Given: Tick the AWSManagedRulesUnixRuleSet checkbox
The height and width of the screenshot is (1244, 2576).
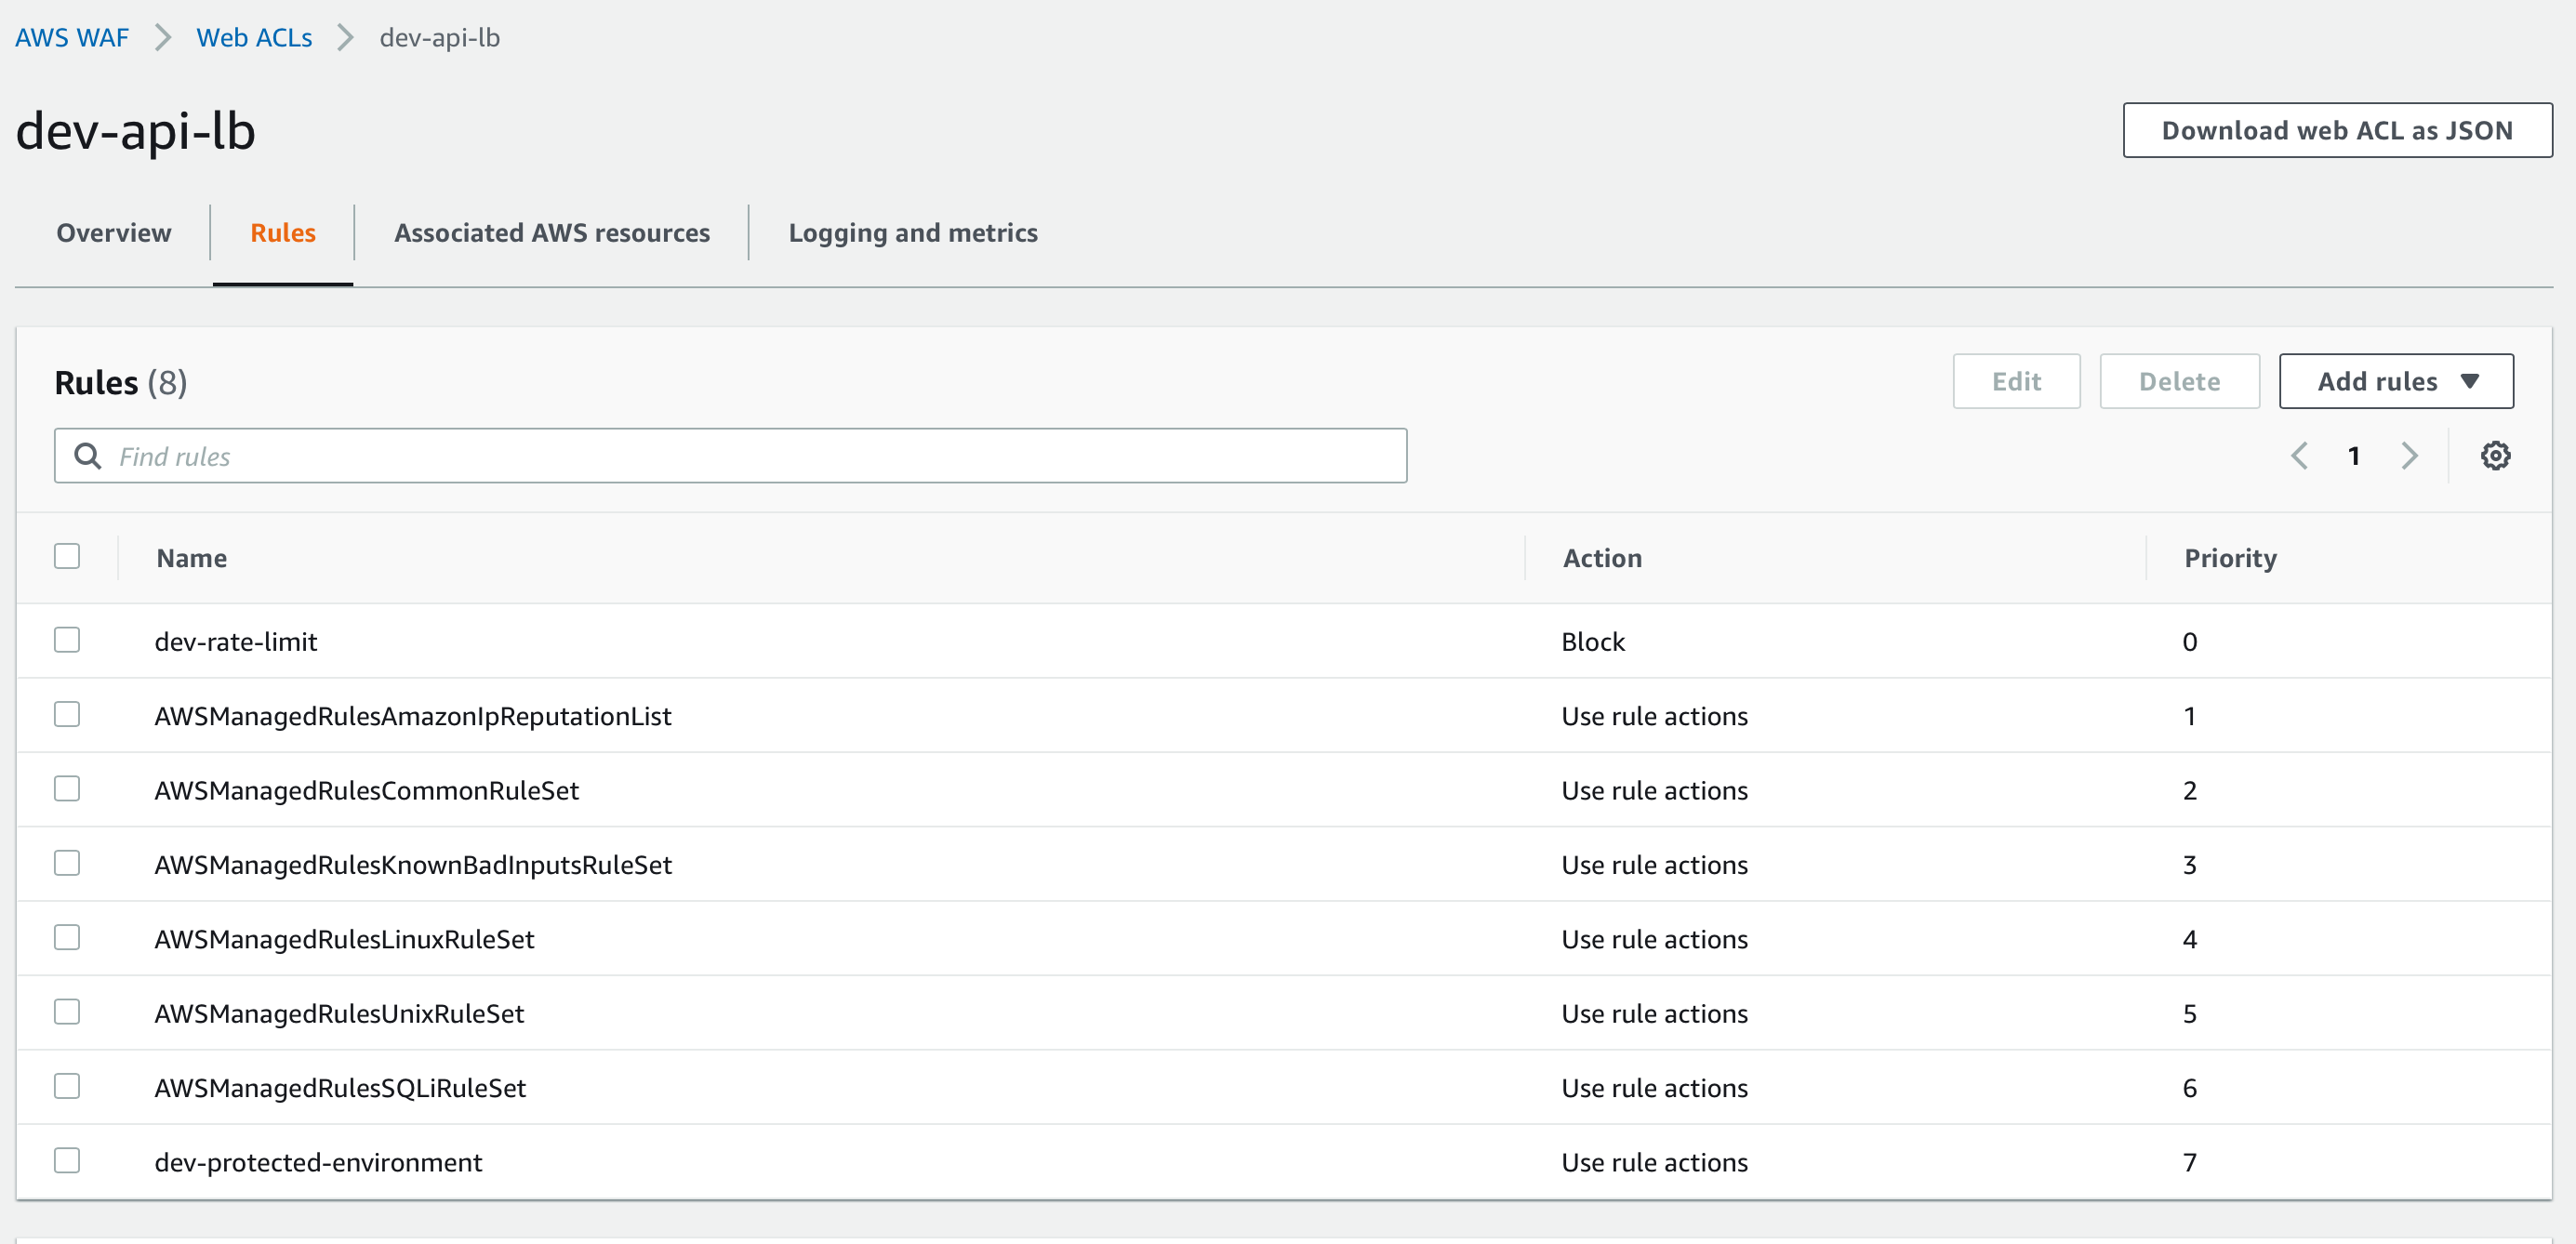Looking at the screenshot, I should 67,1012.
